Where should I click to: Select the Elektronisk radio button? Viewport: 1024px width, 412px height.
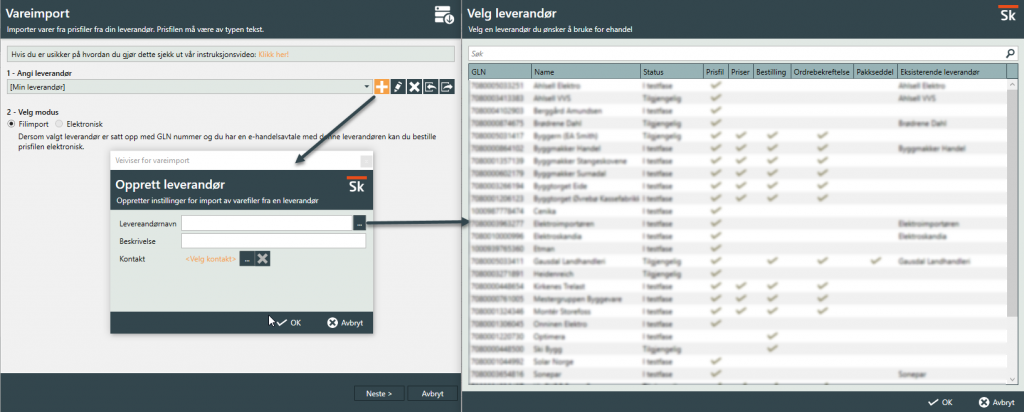[x=58, y=124]
